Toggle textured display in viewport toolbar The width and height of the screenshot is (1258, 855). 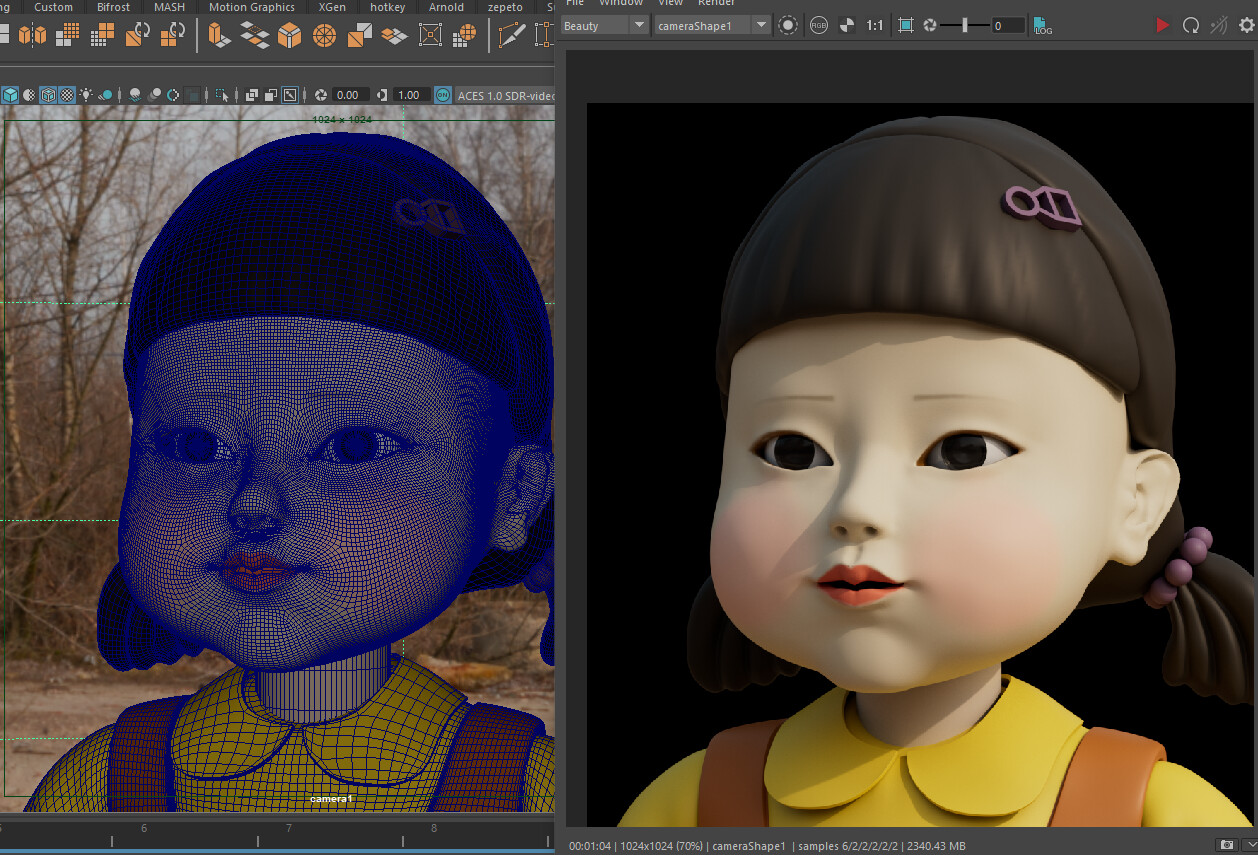(67, 95)
